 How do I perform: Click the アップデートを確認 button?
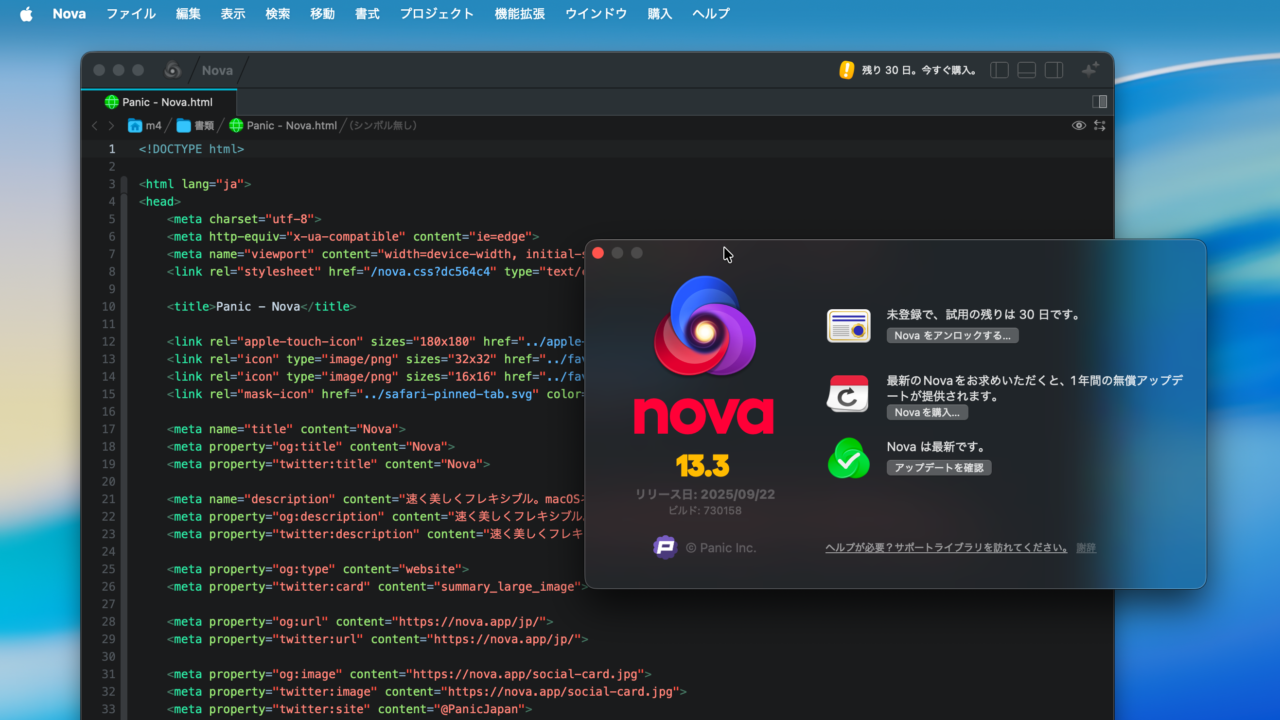tap(939, 467)
